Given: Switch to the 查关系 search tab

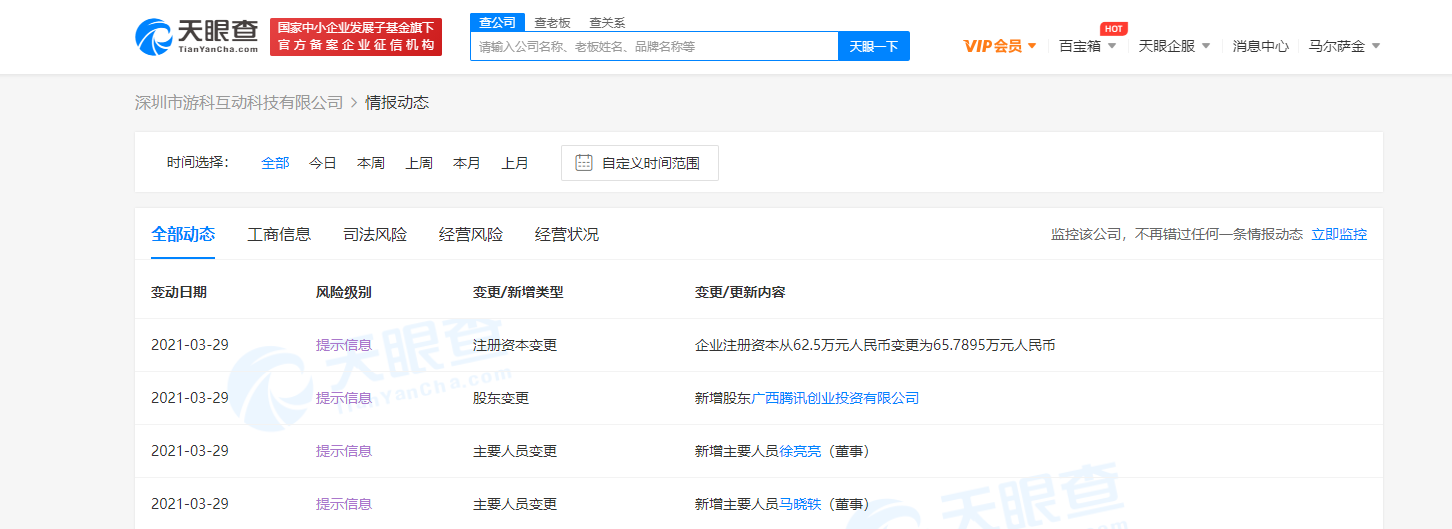Looking at the screenshot, I should (x=607, y=23).
